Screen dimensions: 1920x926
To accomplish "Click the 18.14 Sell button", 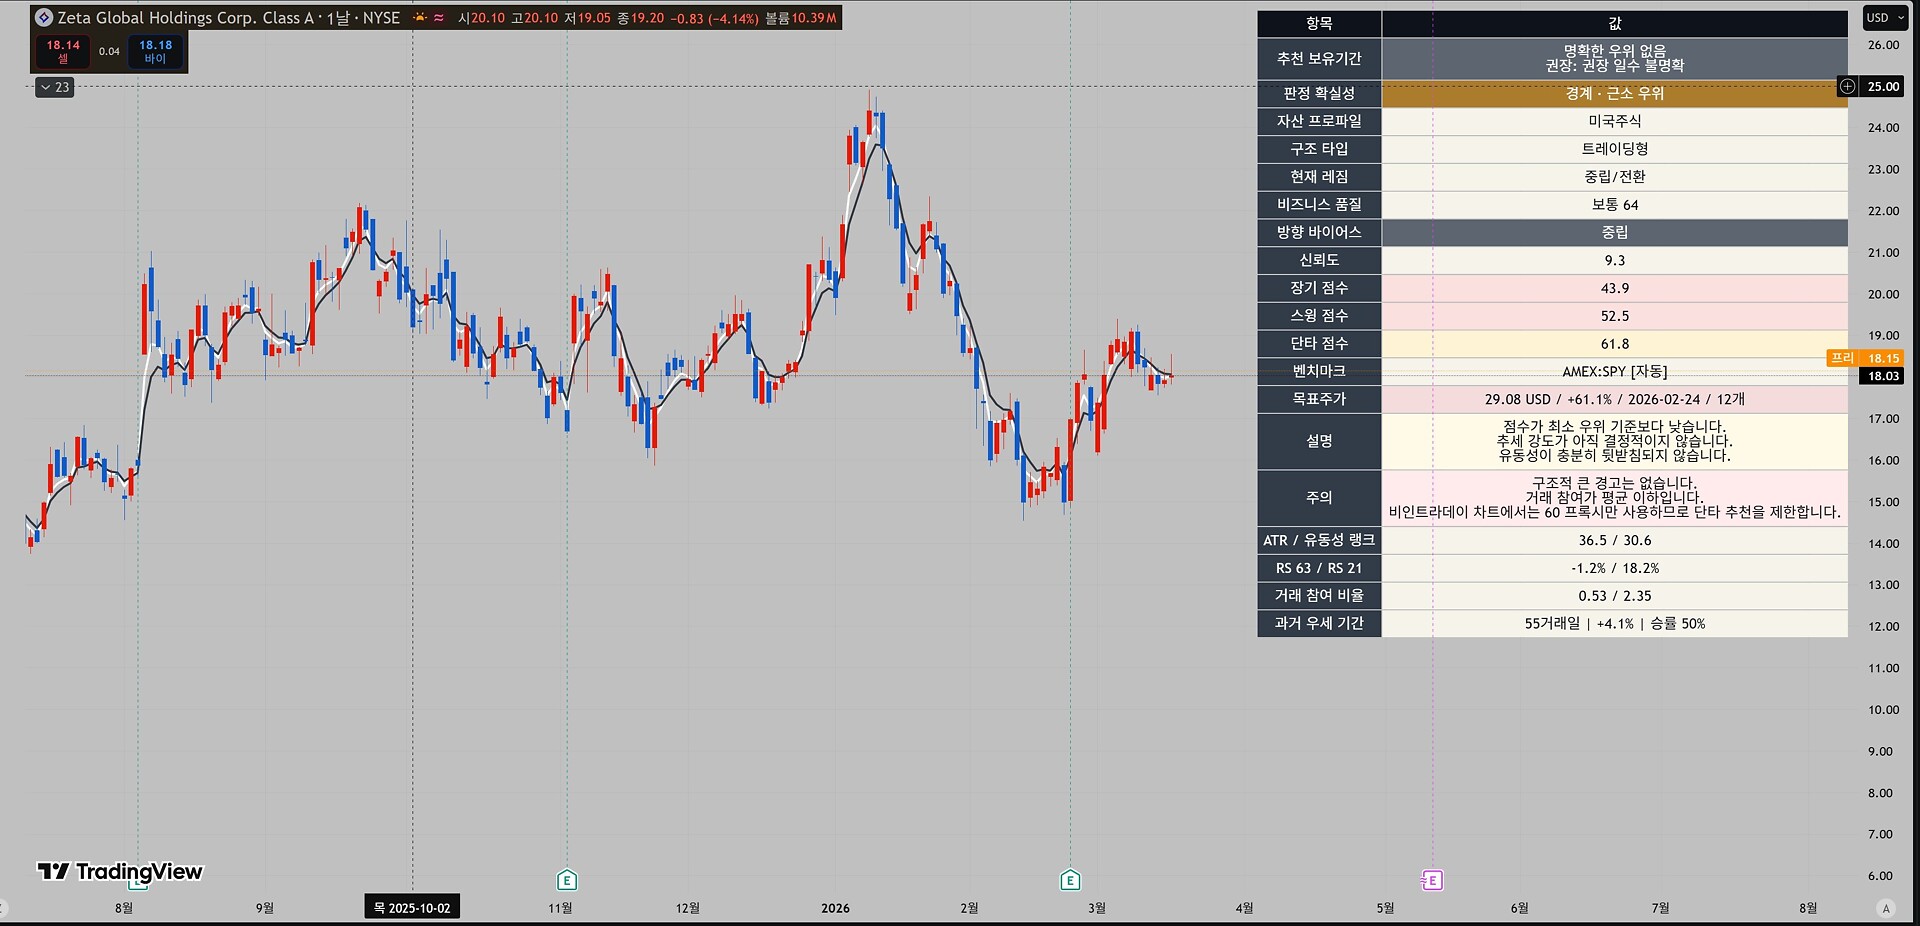I will [x=63, y=51].
